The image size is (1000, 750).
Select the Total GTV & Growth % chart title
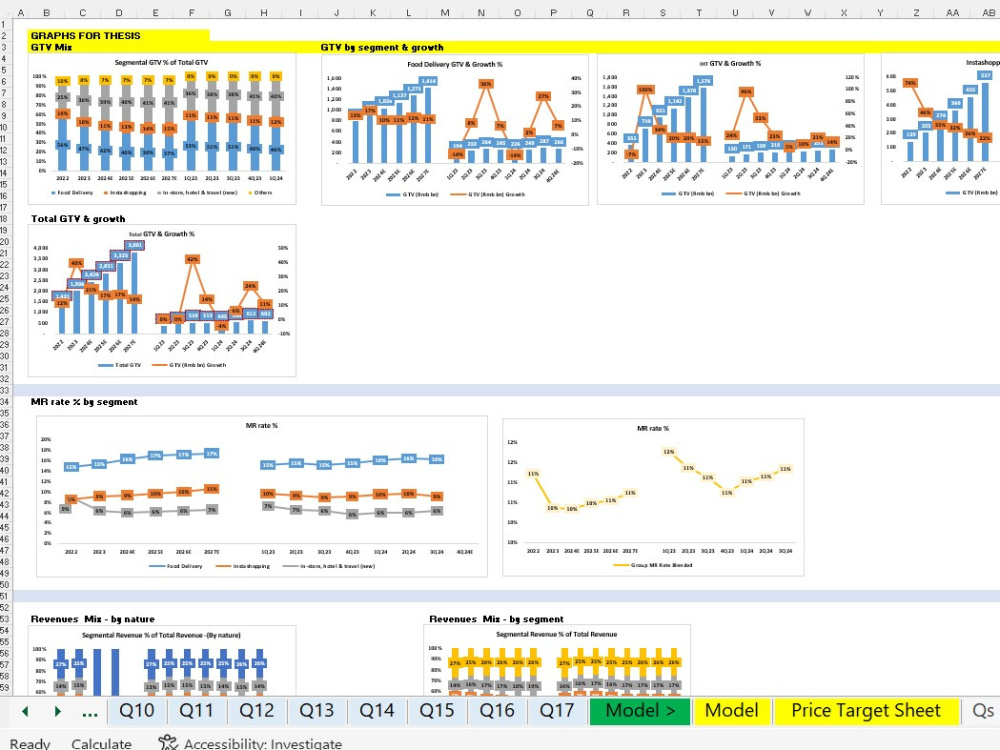point(161,234)
